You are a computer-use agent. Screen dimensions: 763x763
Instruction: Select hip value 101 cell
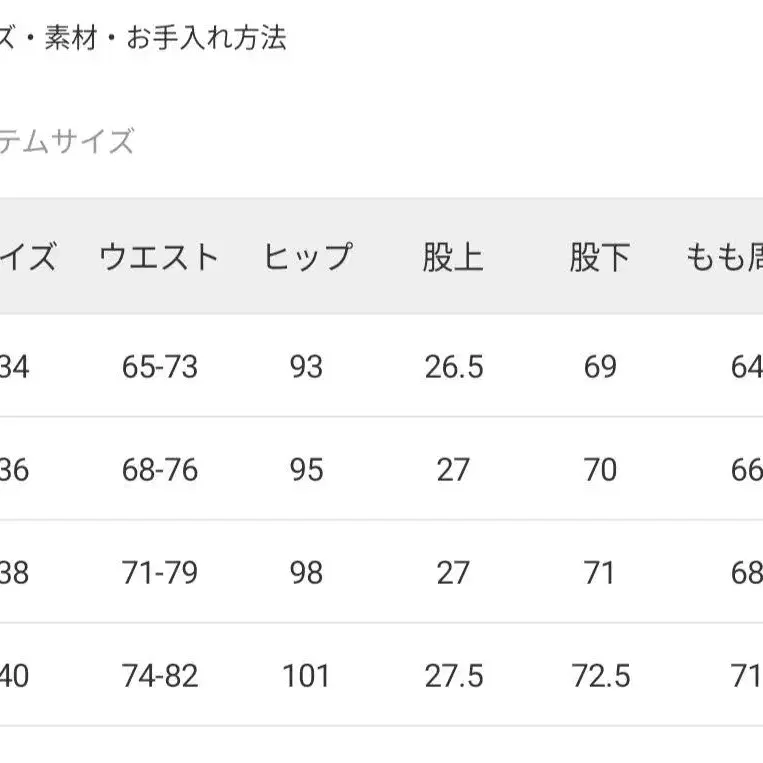point(306,676)
